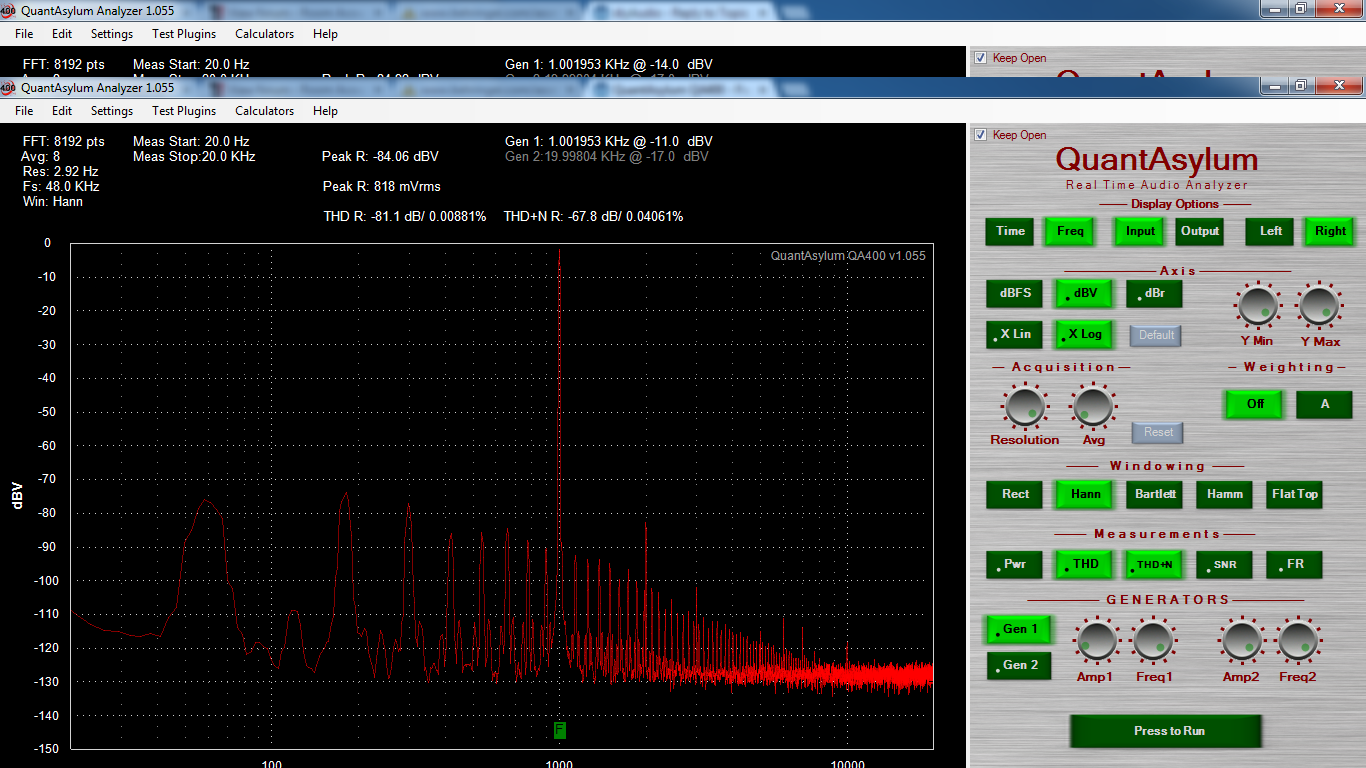Open the front window Edit menu
Image resolution: width=1366 pixels, height=768 pixels.
click(62, 111)
